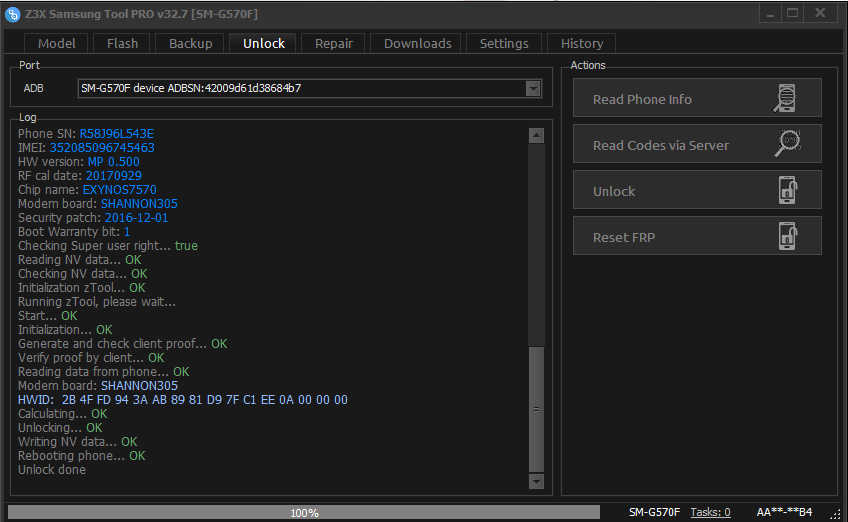This screenshot has height=522, width=848.
Task: Click Read Phone Info button
Action: tap(697, 98)
